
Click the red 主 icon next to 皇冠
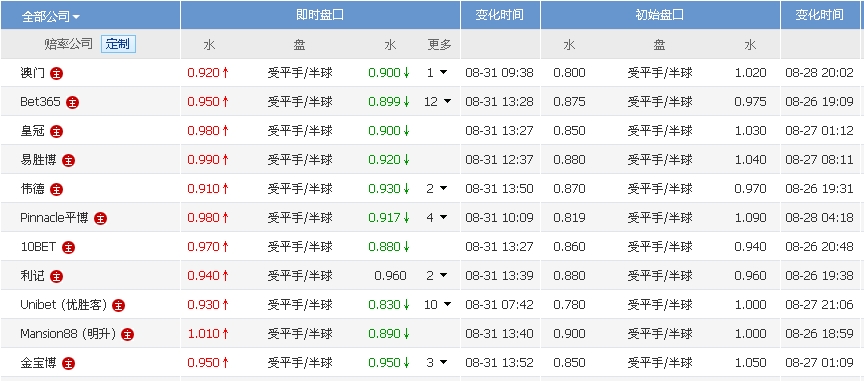point(56,131)
